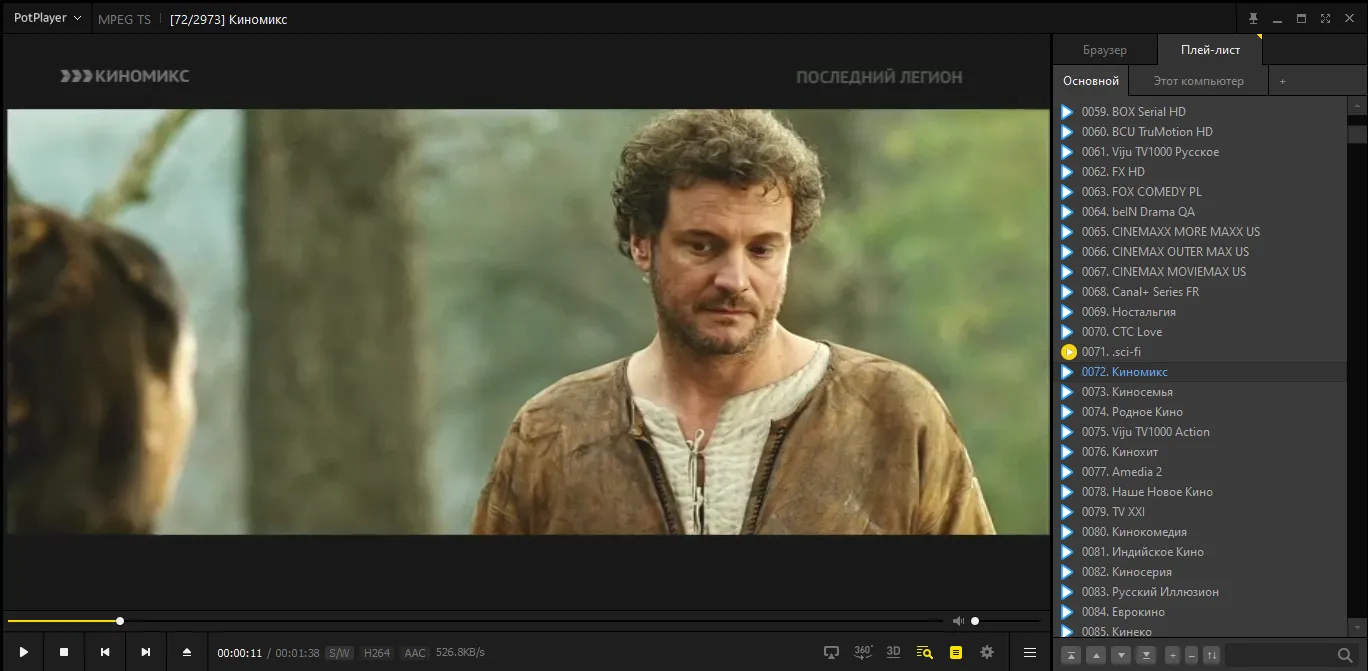Select 0064. beIN Drama QA channel

coord(1200,212)
